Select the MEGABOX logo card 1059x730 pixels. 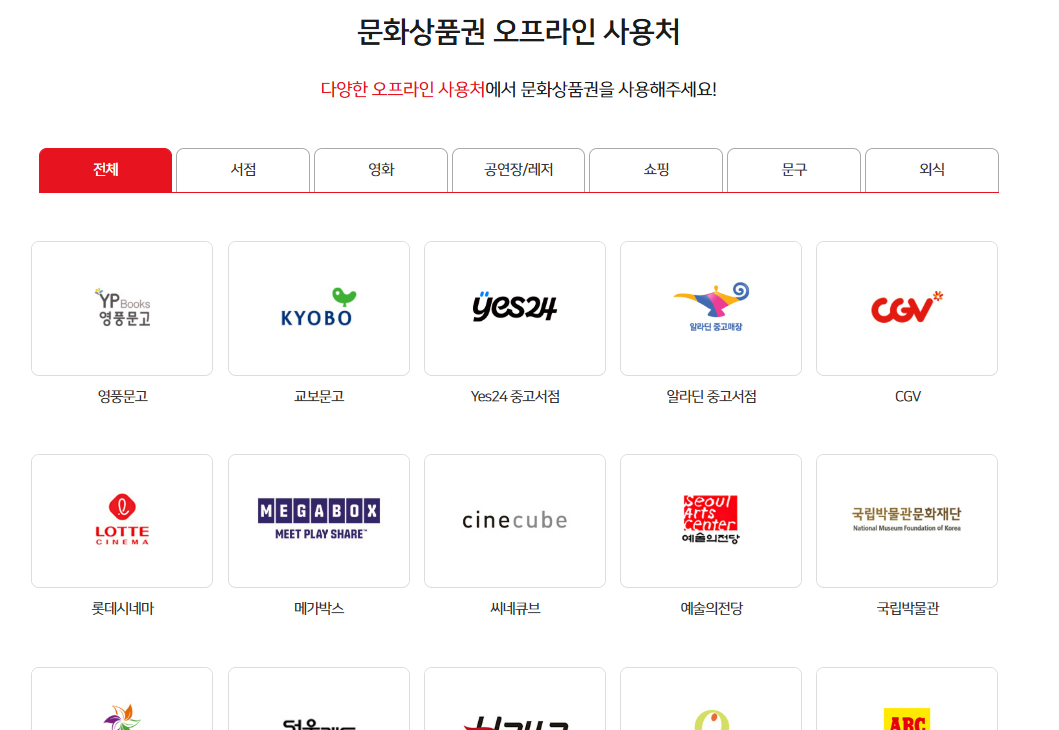[x=319, y=521]
